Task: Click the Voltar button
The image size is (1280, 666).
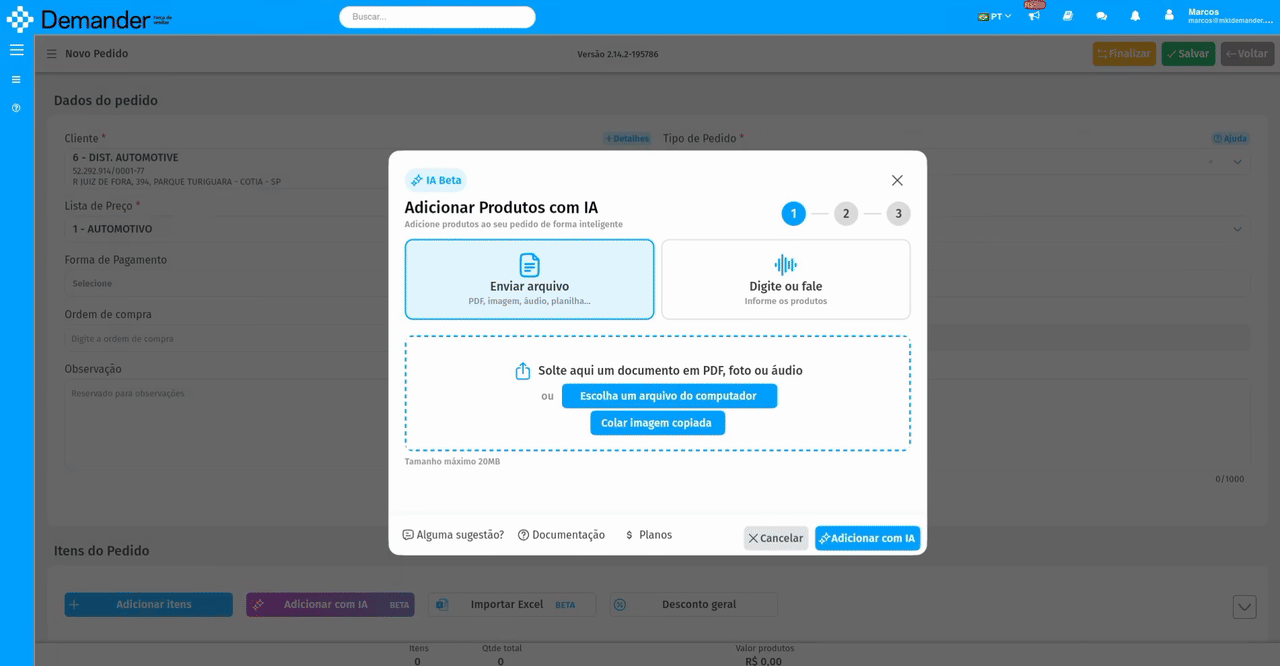Action: pos(1246,54)
